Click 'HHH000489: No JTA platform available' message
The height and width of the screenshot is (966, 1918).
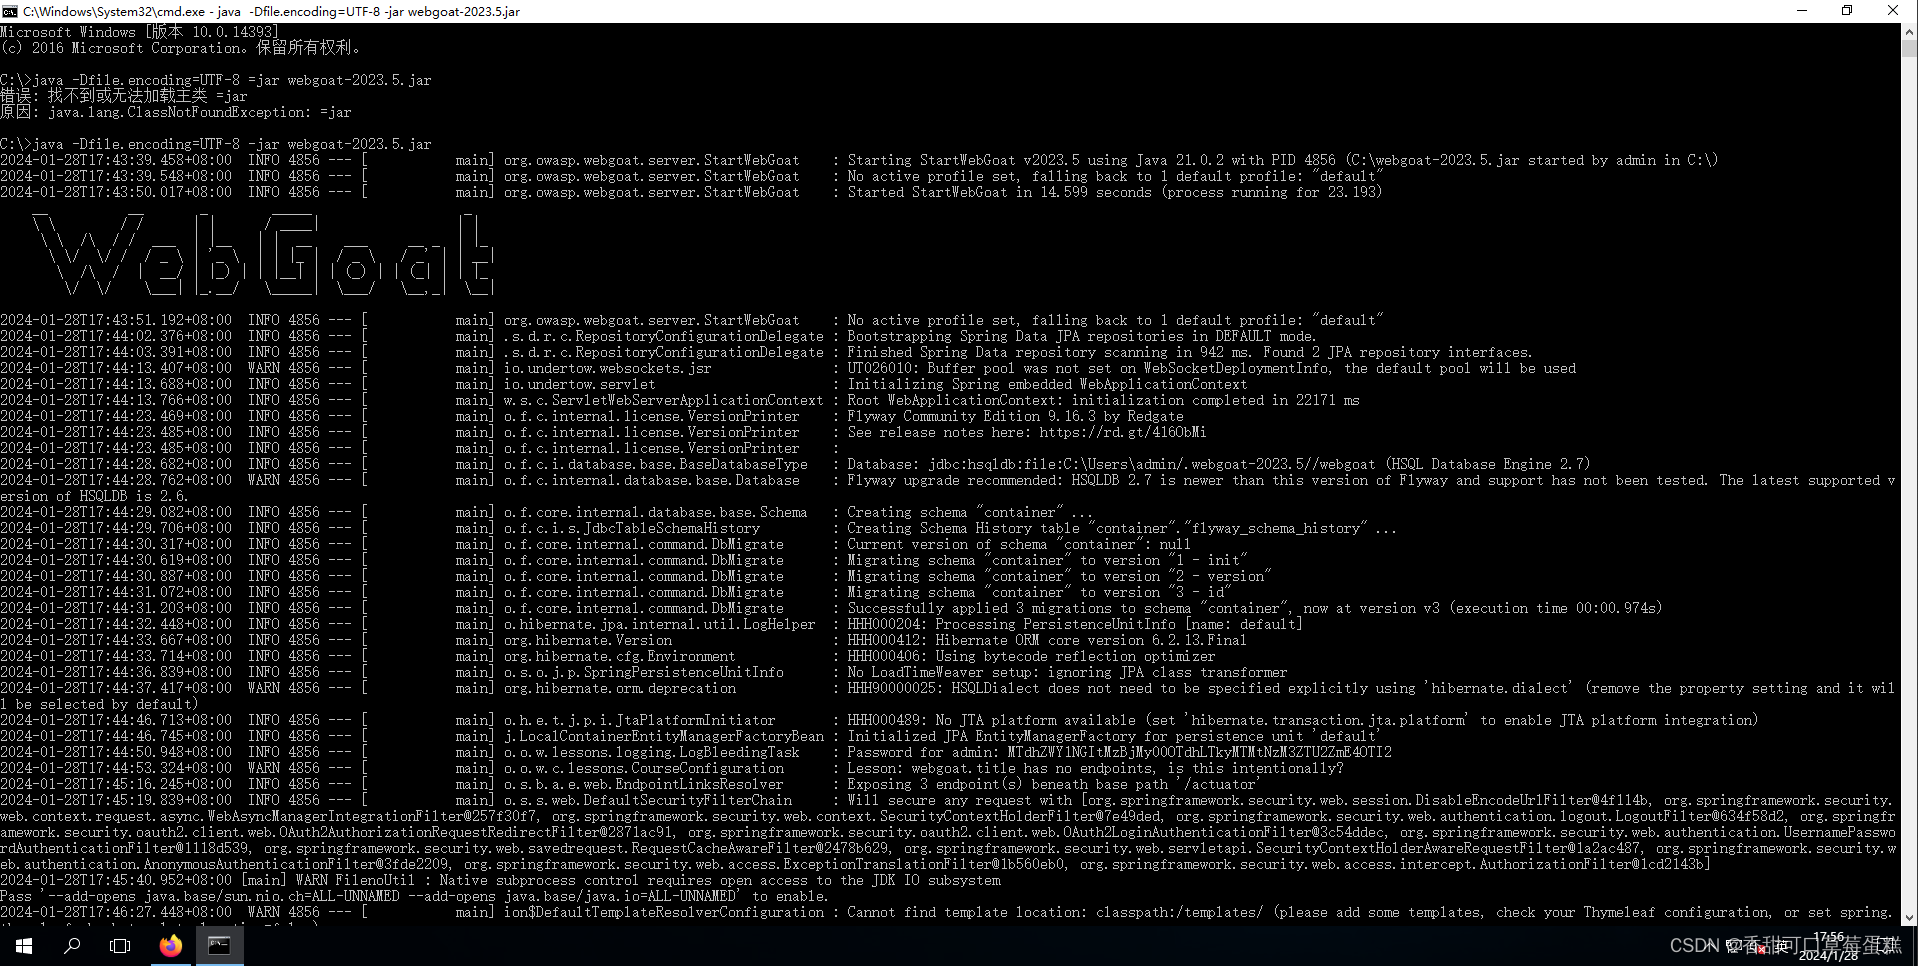pos(1302,720)
